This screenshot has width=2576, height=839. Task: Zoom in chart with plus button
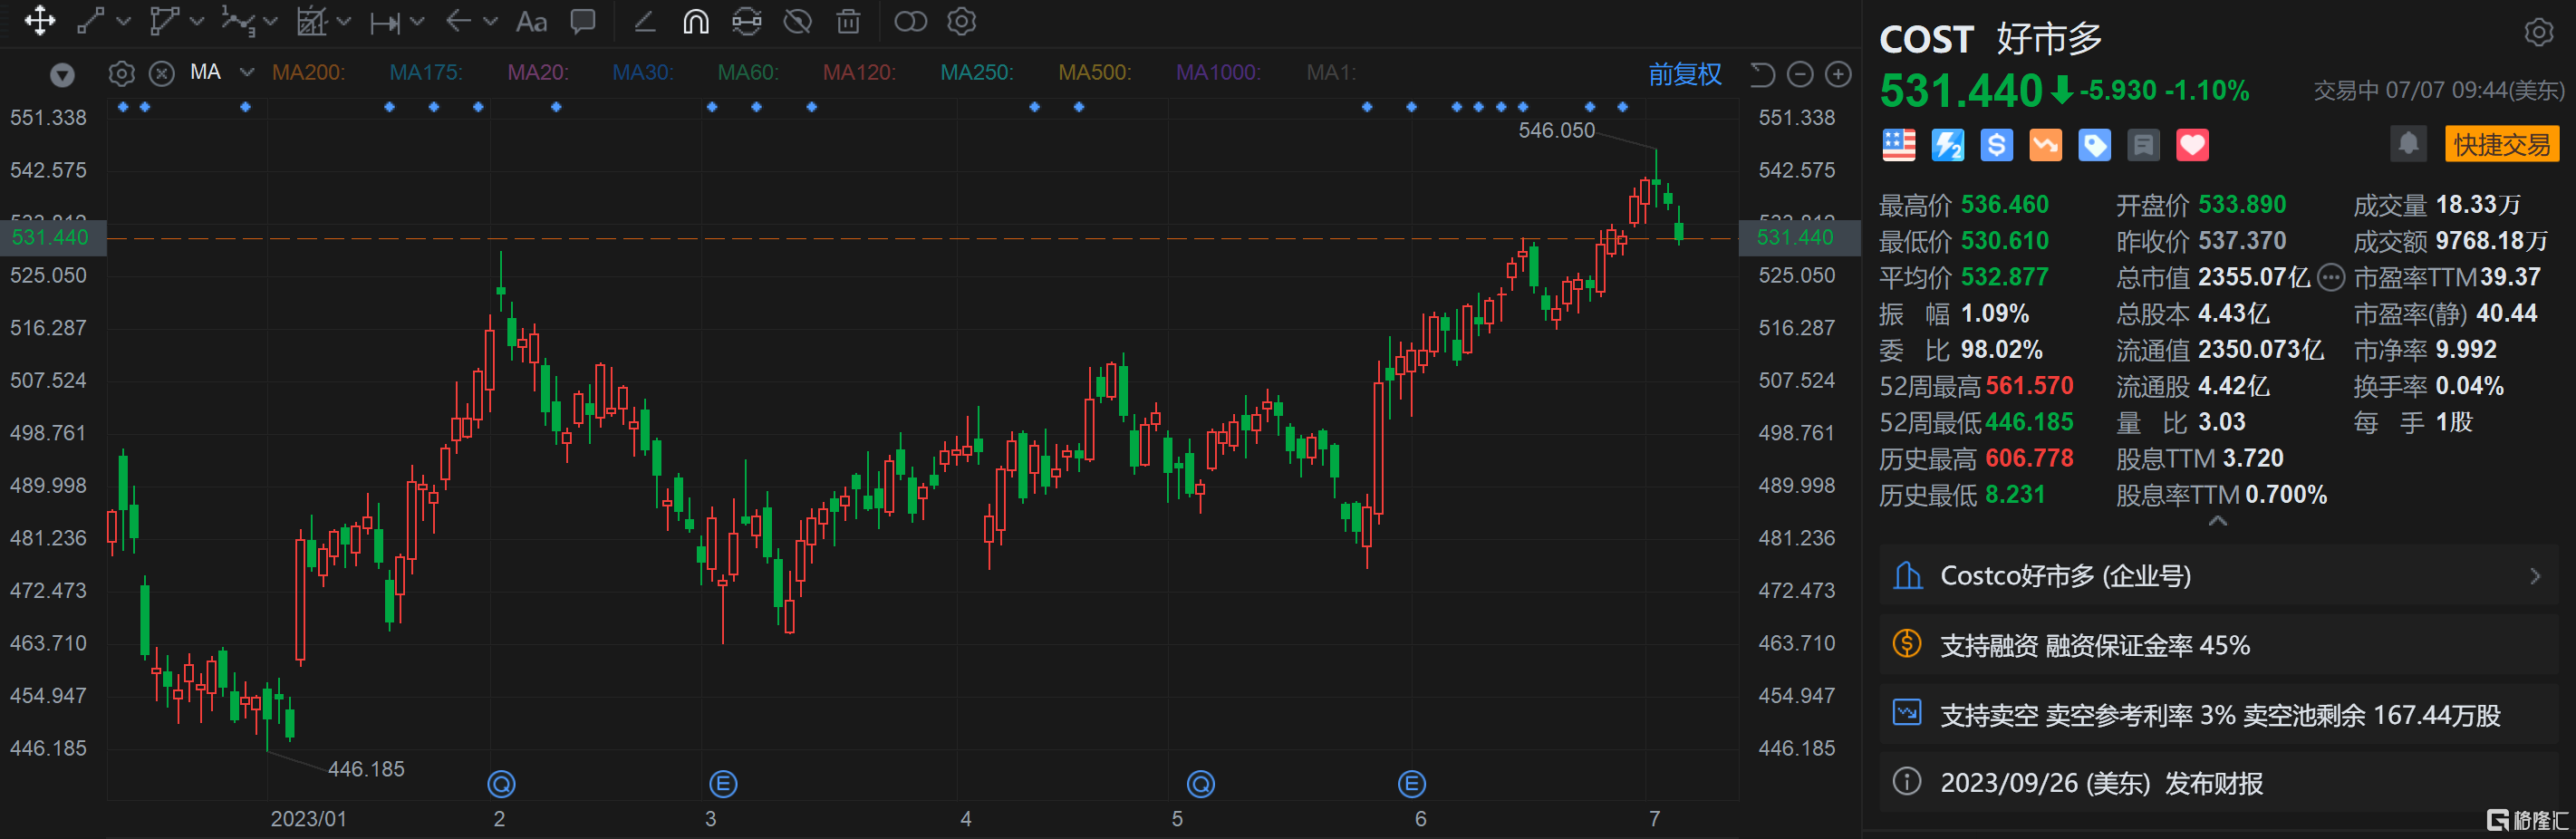click(1838, 74)
